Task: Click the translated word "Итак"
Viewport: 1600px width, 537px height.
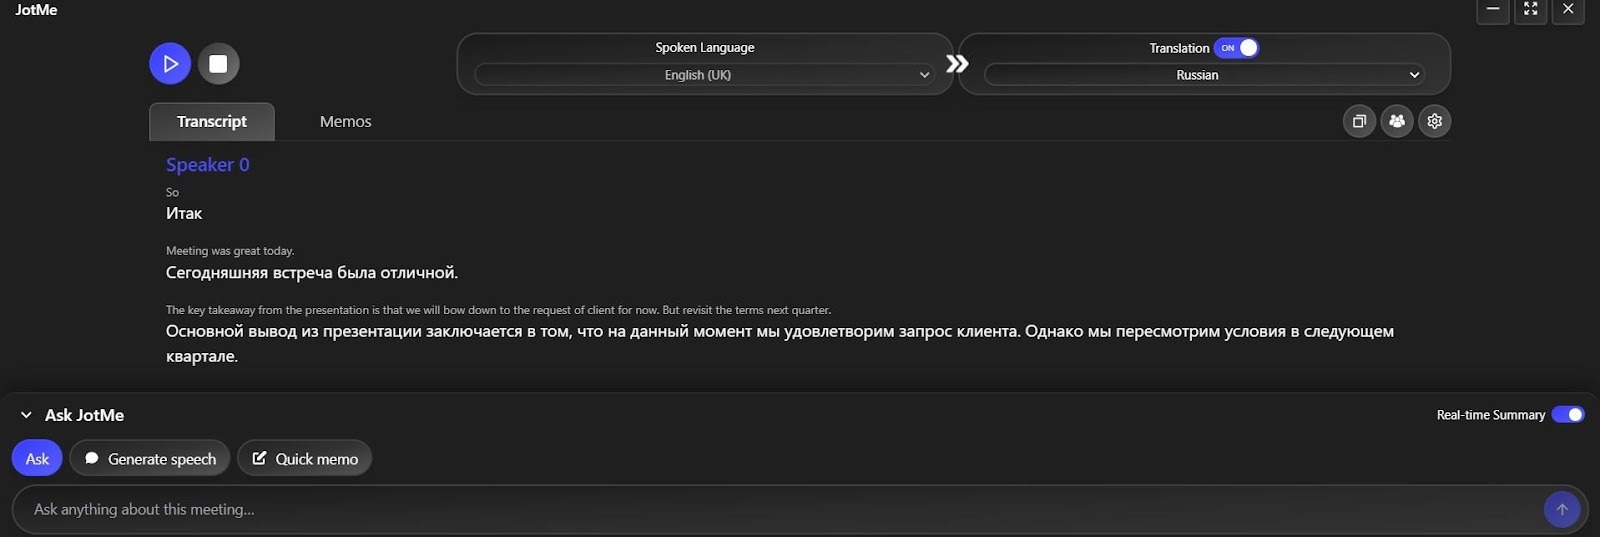Action: (184, 214)
